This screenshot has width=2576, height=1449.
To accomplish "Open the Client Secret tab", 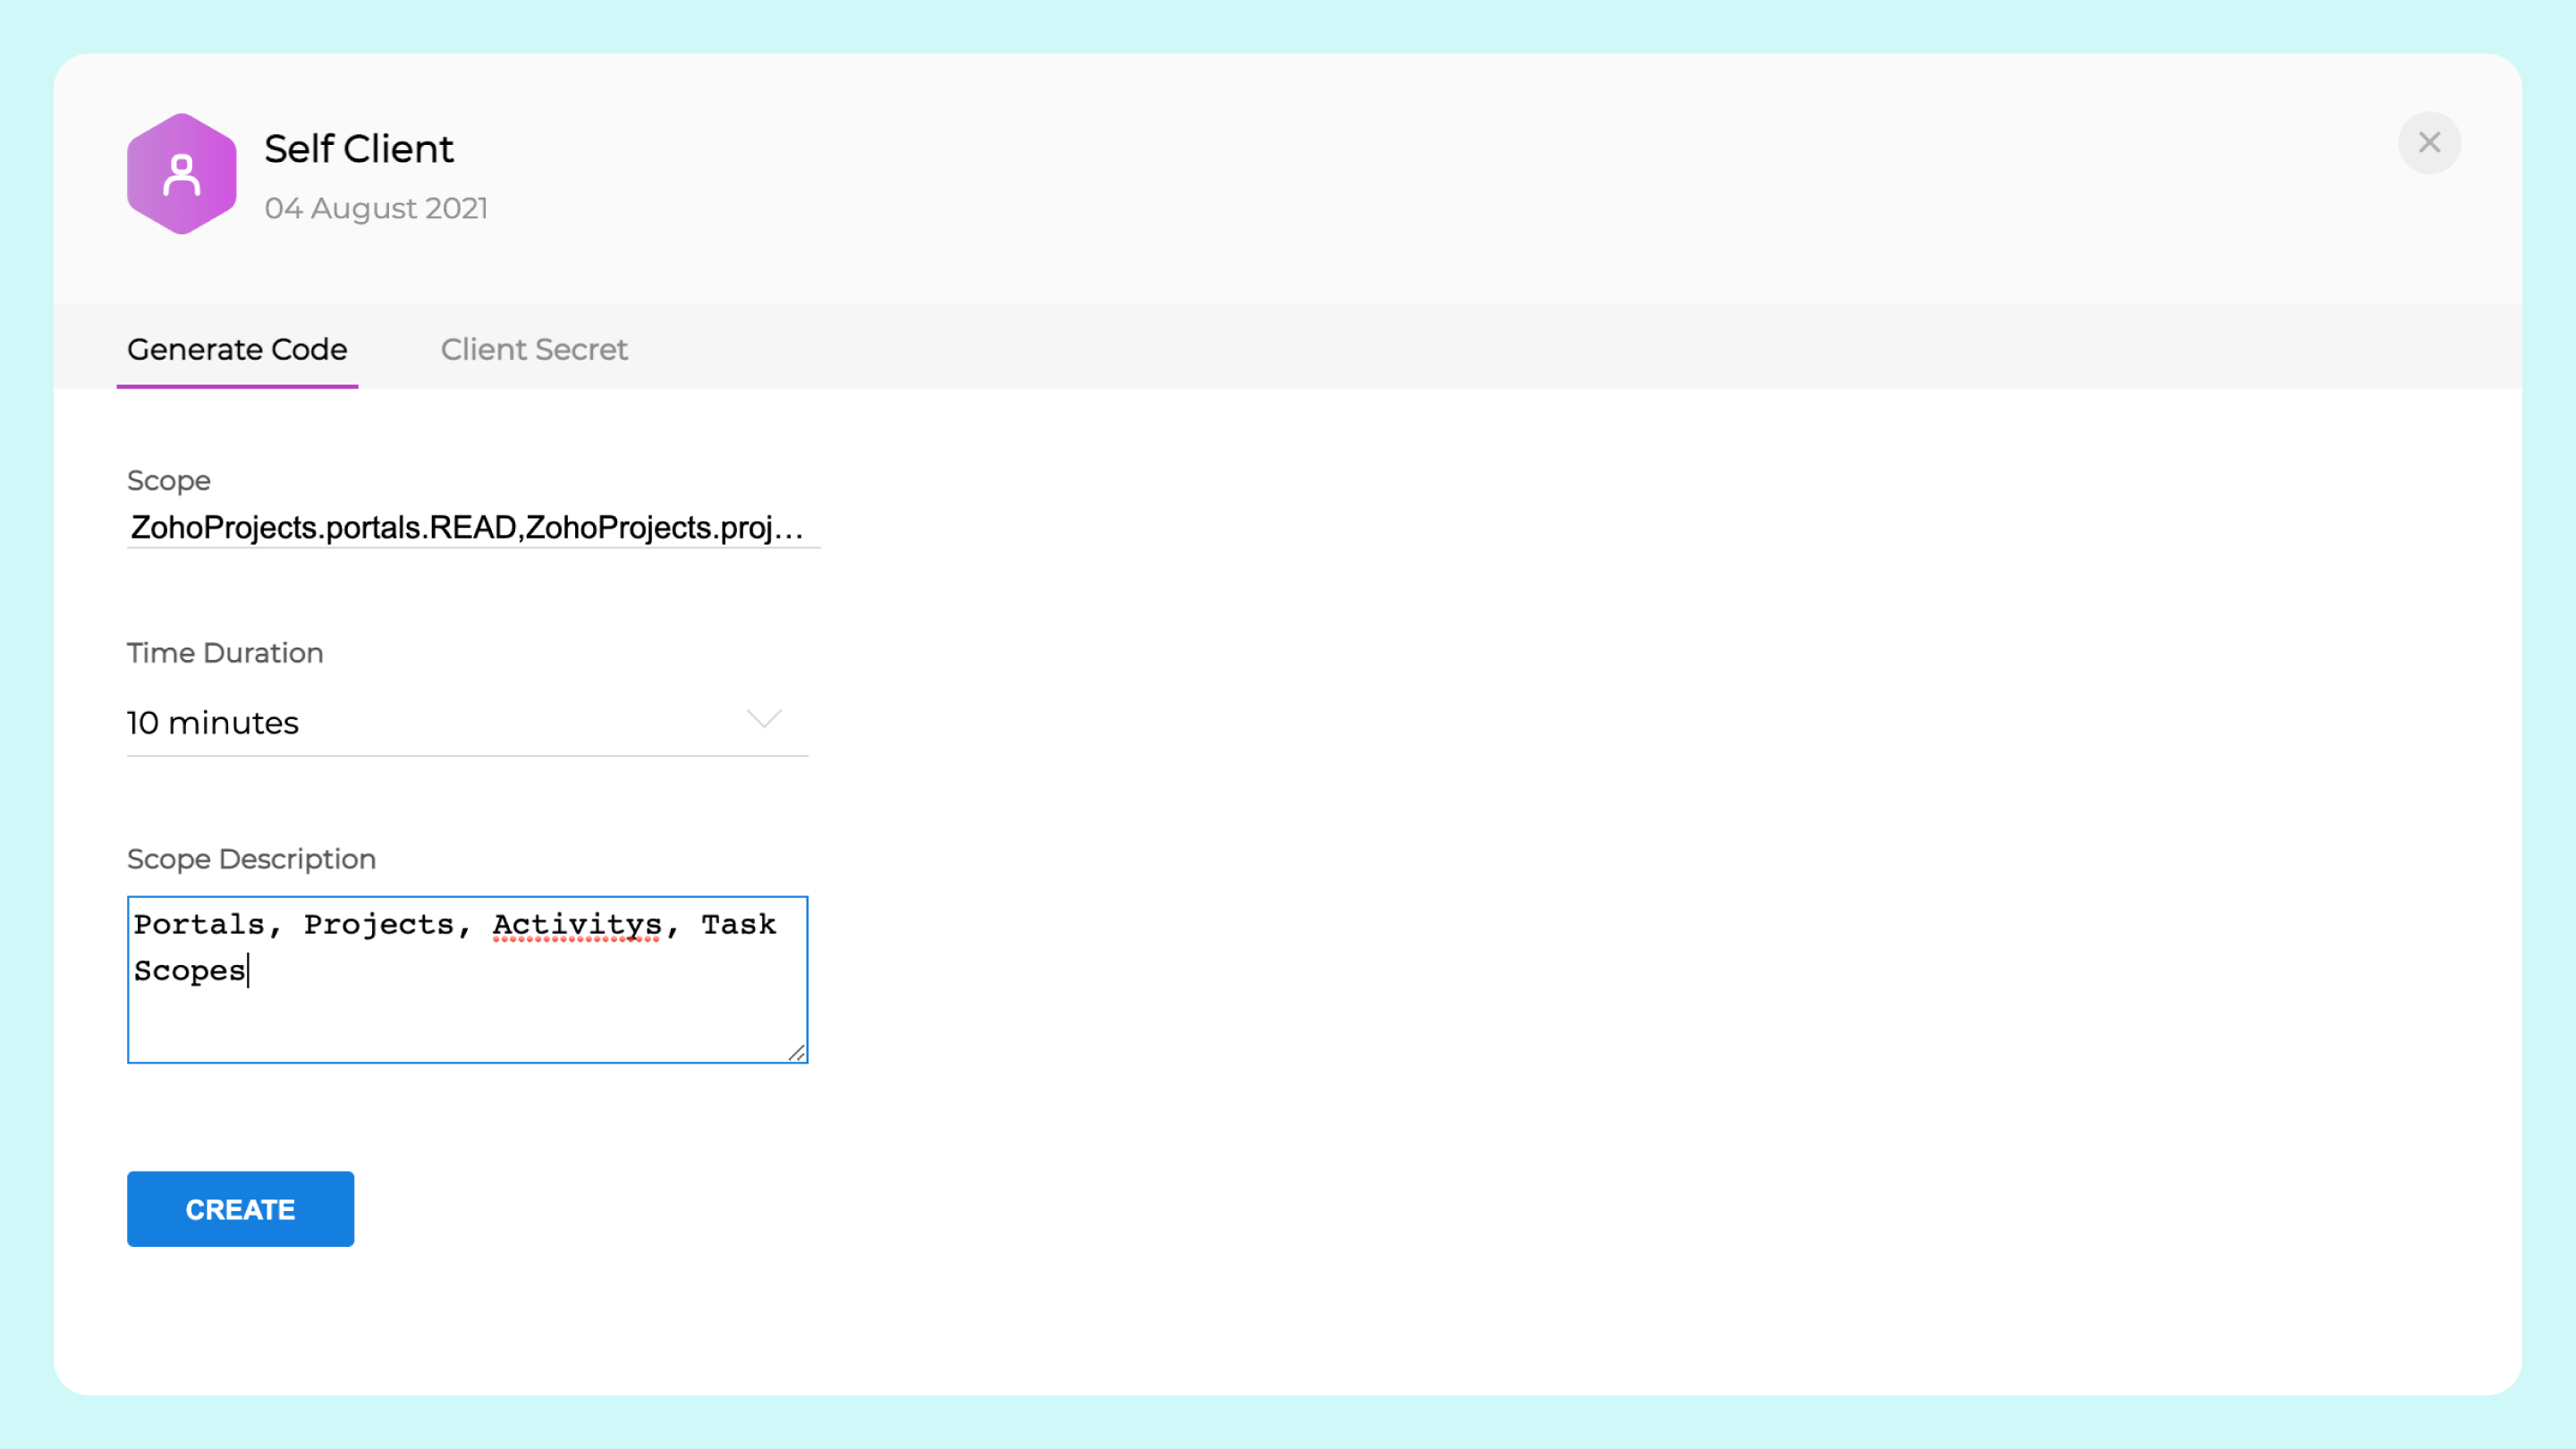I will 534,349.
